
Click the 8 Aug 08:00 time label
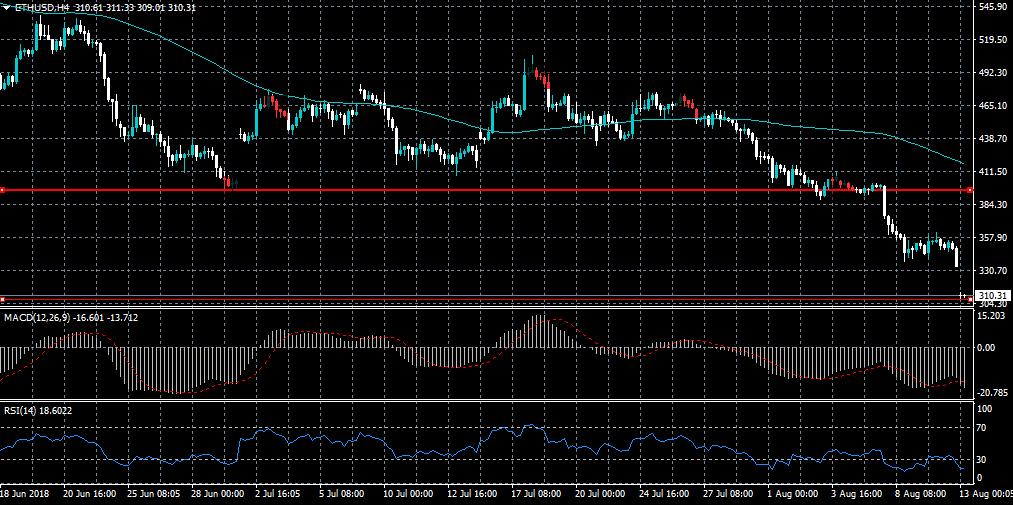(x=921, y=493)
